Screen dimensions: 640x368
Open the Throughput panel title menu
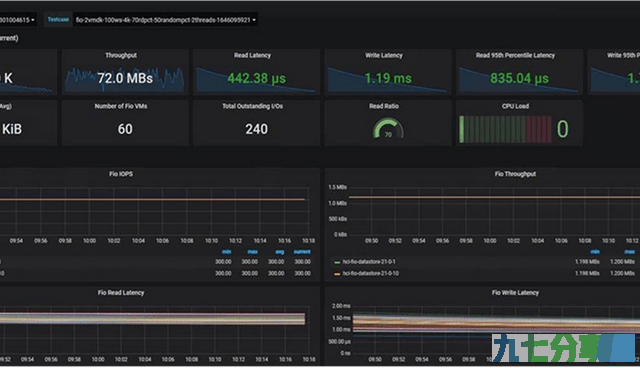coord(121,55)
